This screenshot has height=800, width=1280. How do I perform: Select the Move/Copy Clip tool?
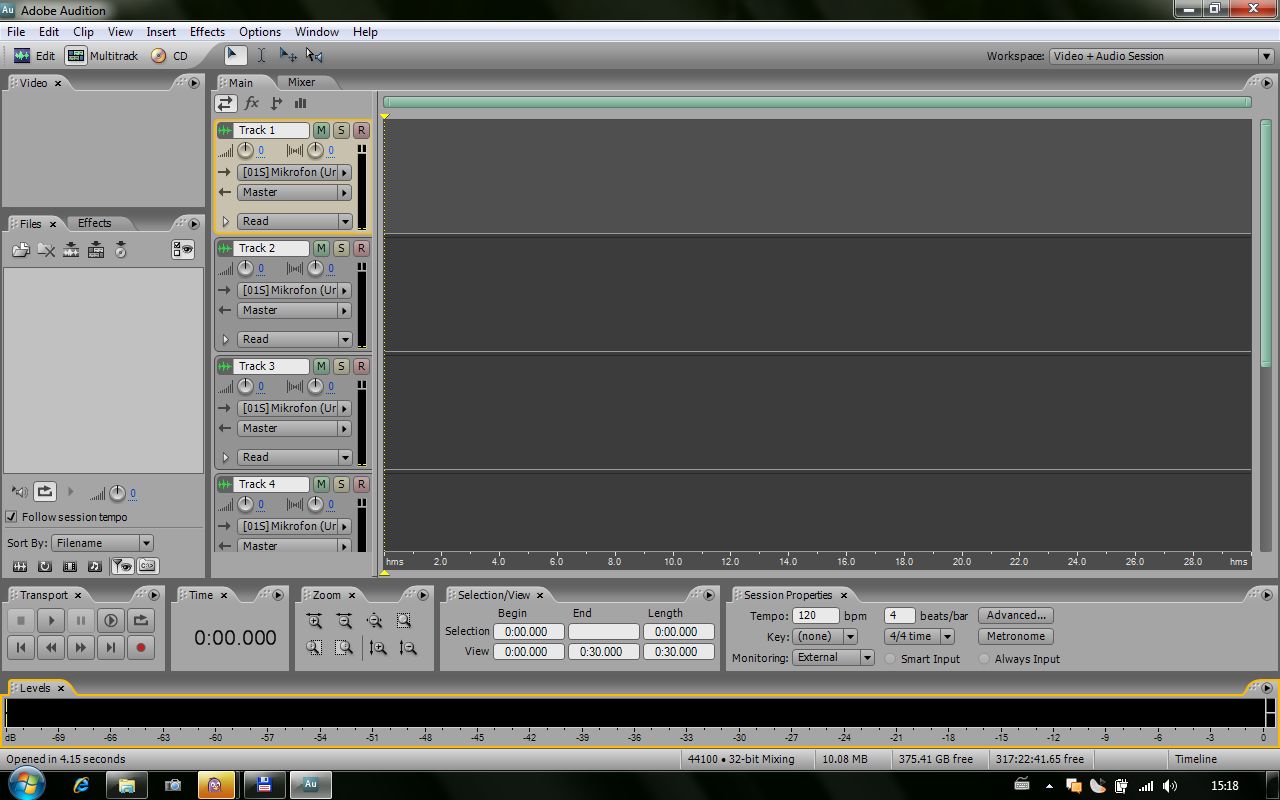[288, 56]
